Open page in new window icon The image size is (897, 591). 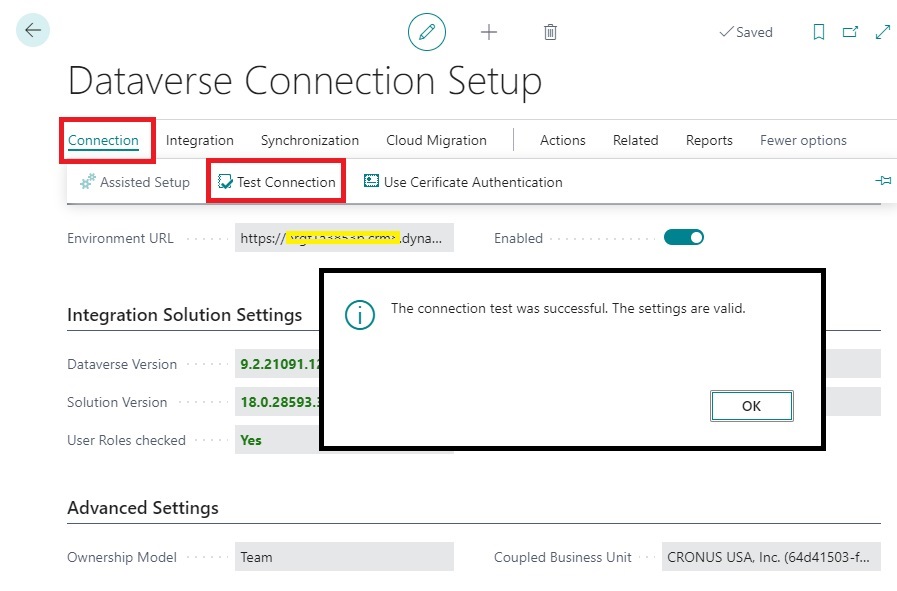[x=851, y=32]
